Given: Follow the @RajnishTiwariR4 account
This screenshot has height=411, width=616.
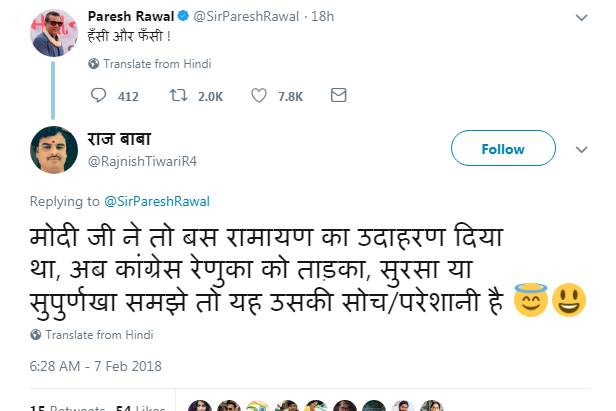Looking at the screenshot, I should (x=503, y=148).
